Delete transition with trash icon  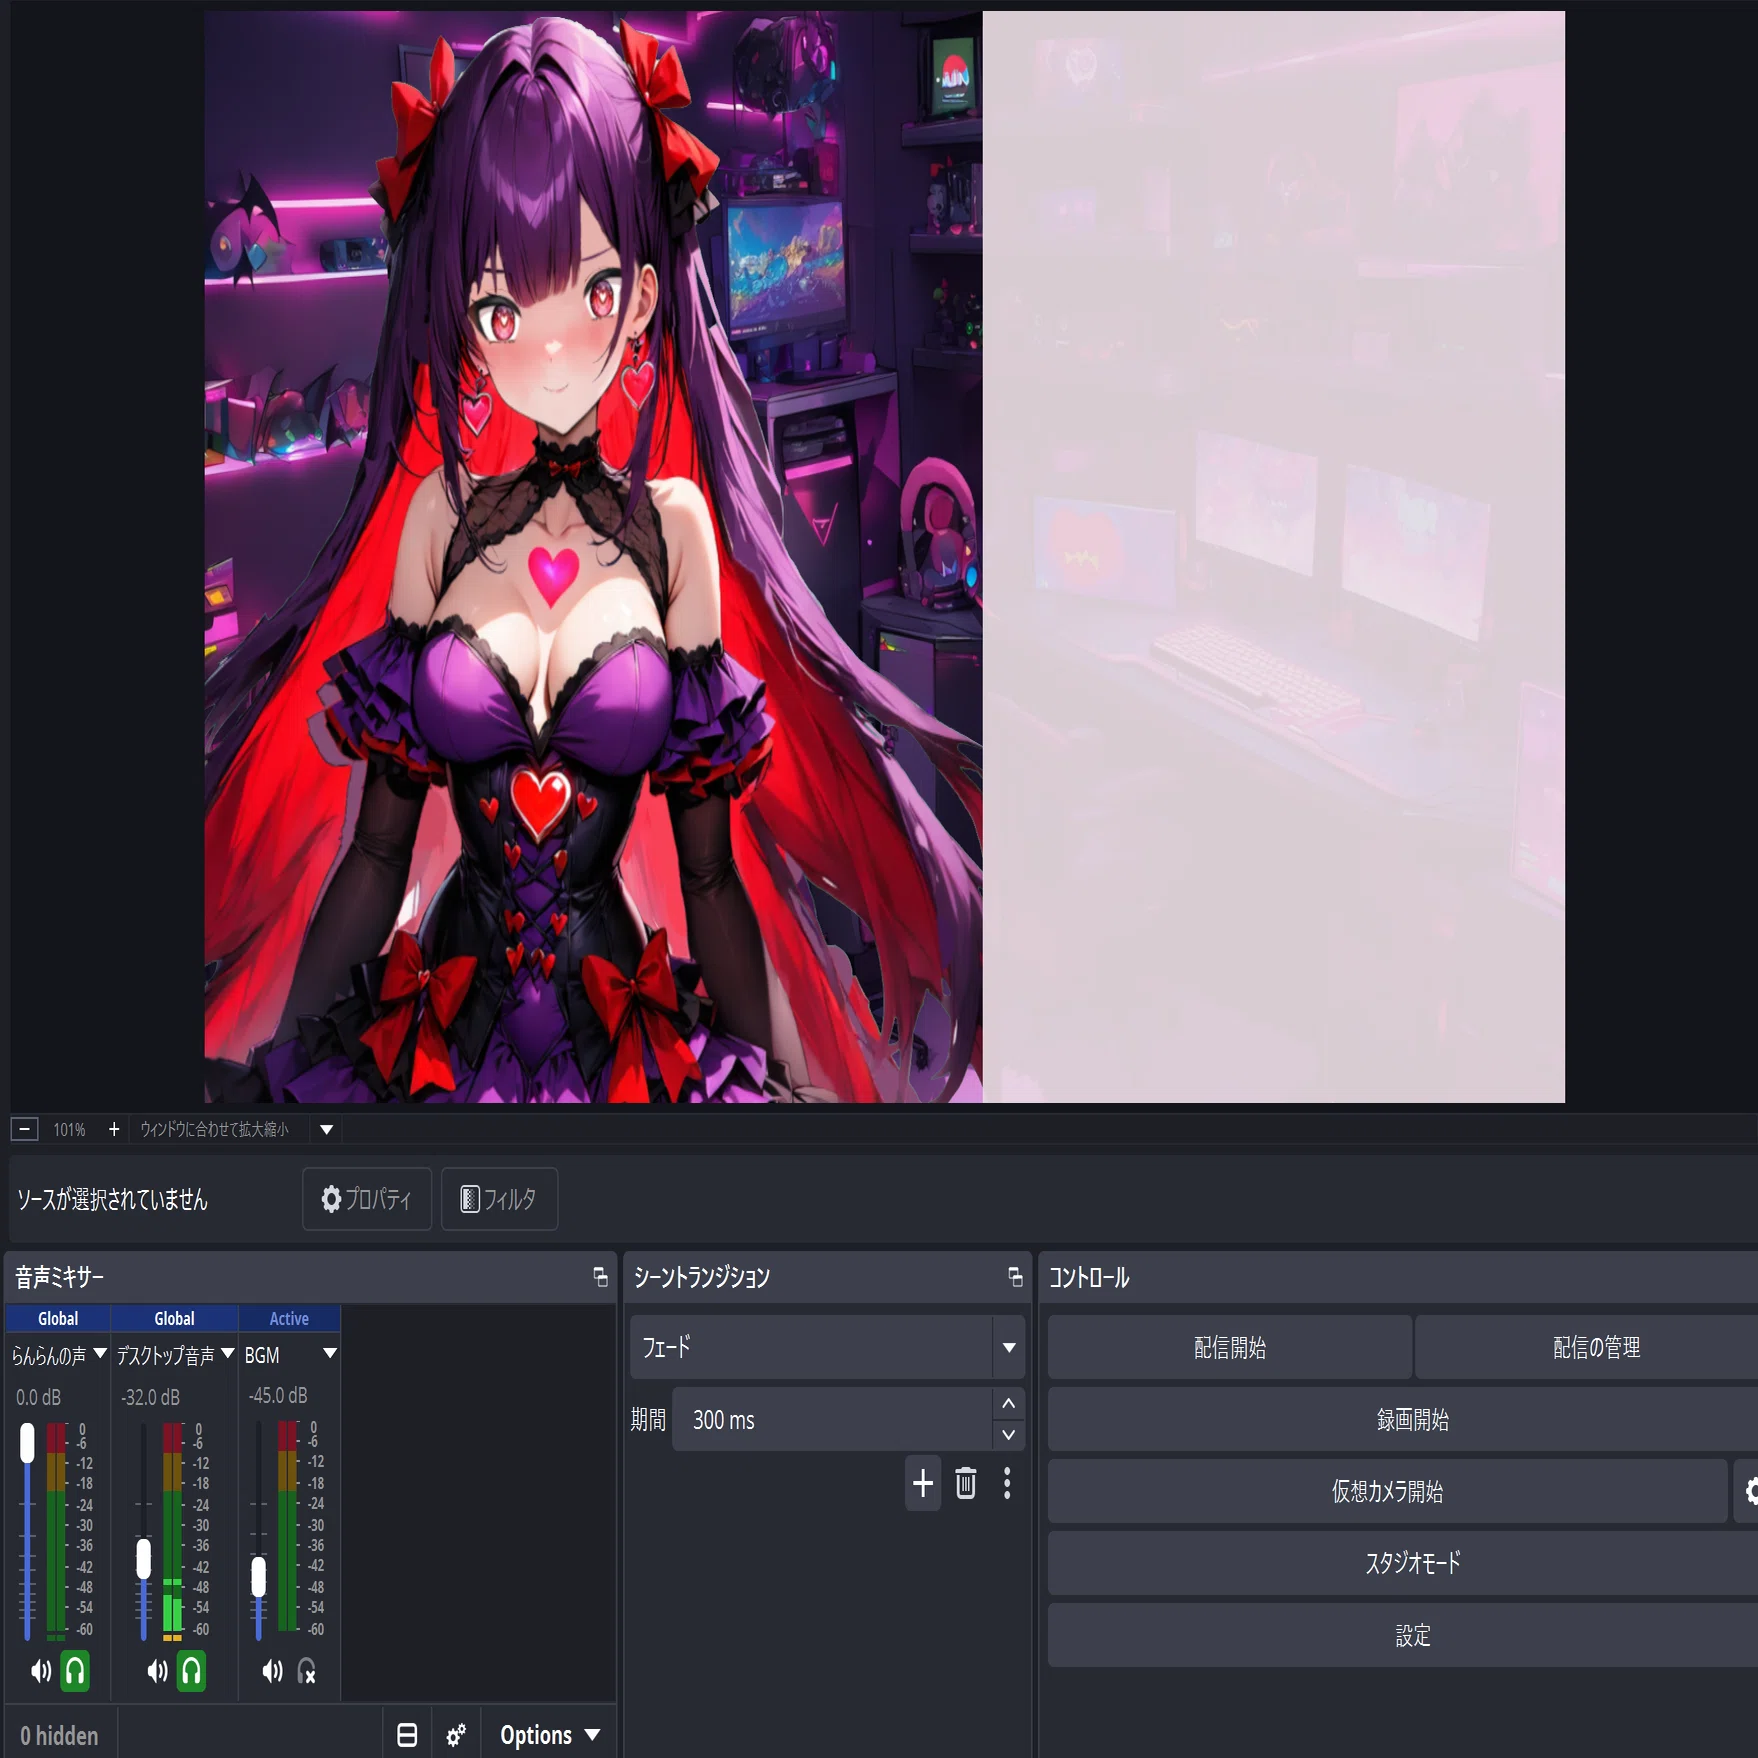pyautogui.click(x=966, y=1483)
